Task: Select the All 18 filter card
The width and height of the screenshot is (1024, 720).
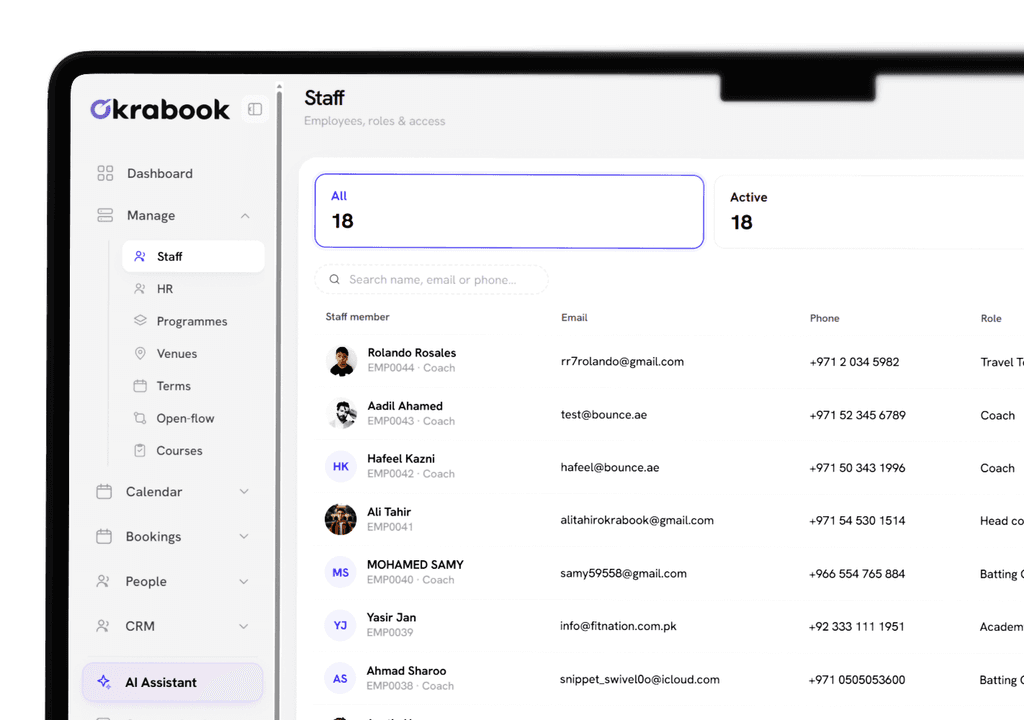Action: pos(509,211)
